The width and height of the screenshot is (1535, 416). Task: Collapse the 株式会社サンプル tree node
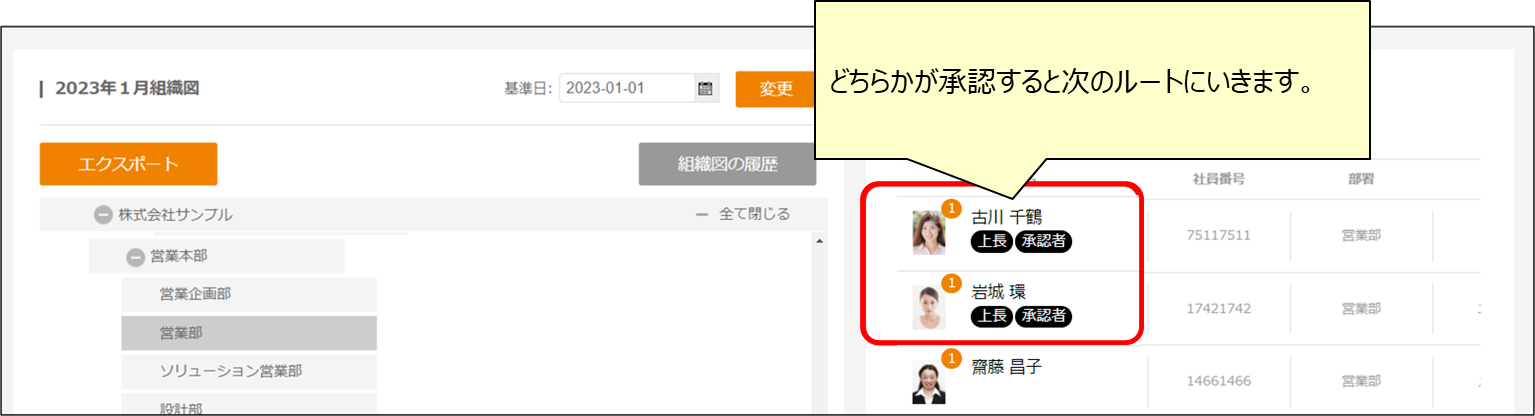[103, 215]
